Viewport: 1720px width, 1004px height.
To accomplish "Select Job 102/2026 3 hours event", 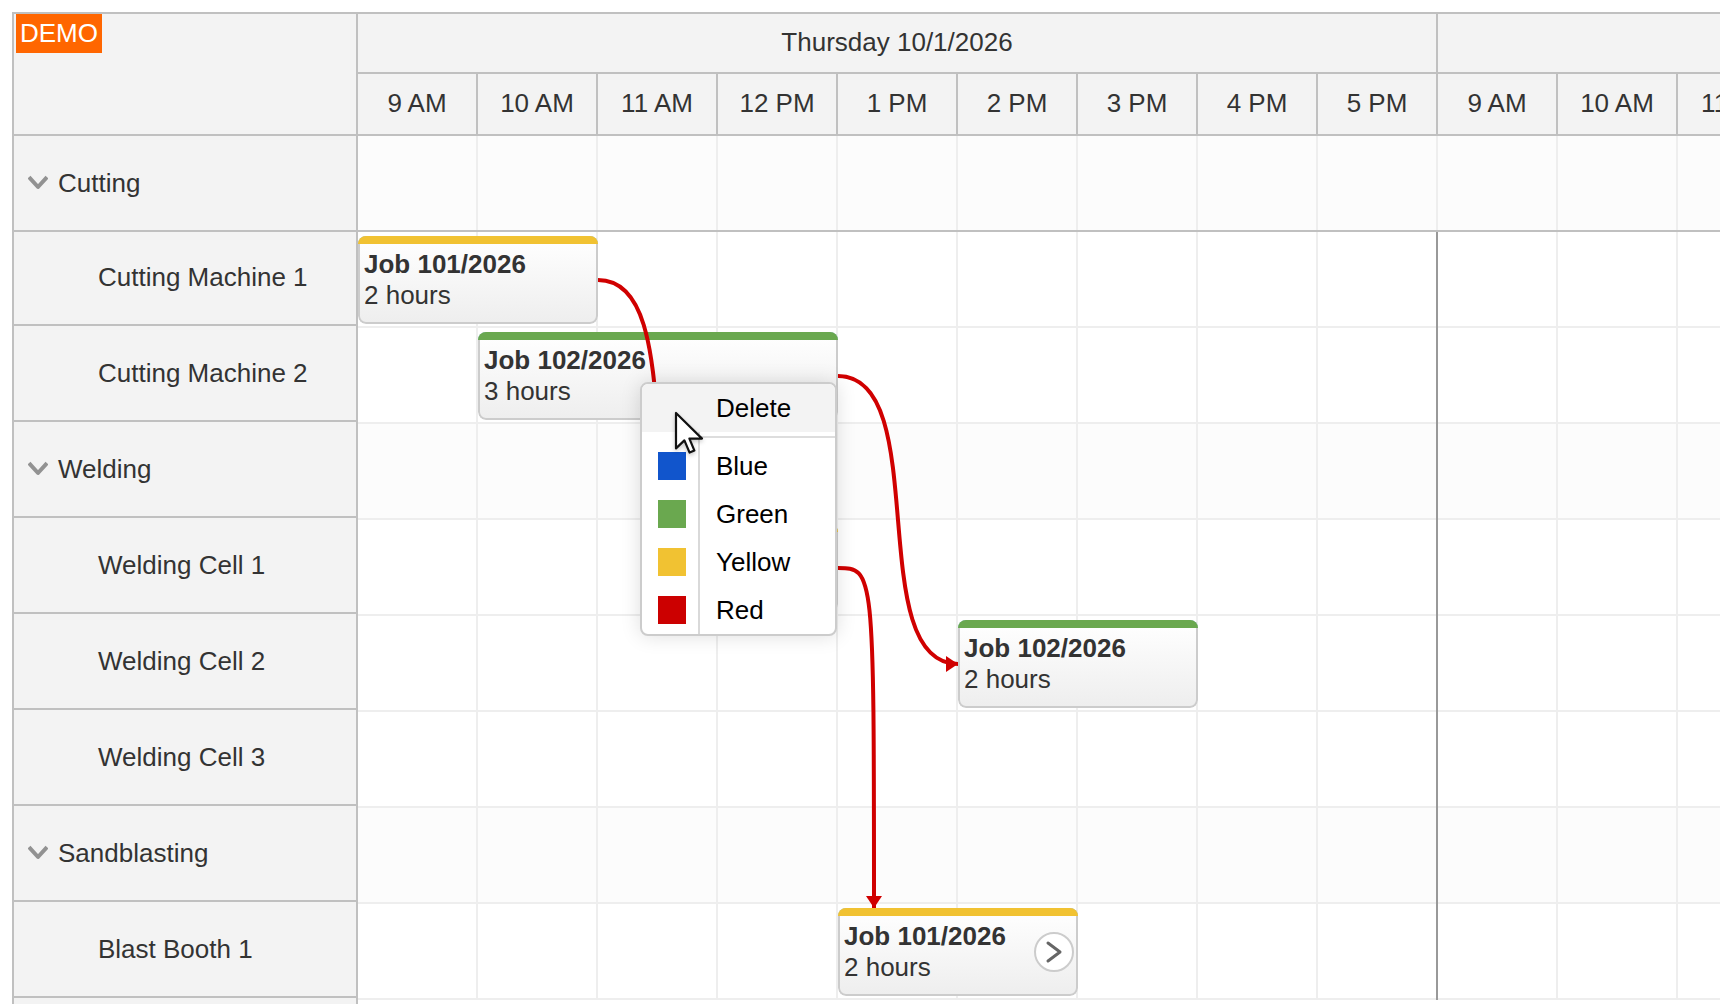I will click(x=560, y=375).
